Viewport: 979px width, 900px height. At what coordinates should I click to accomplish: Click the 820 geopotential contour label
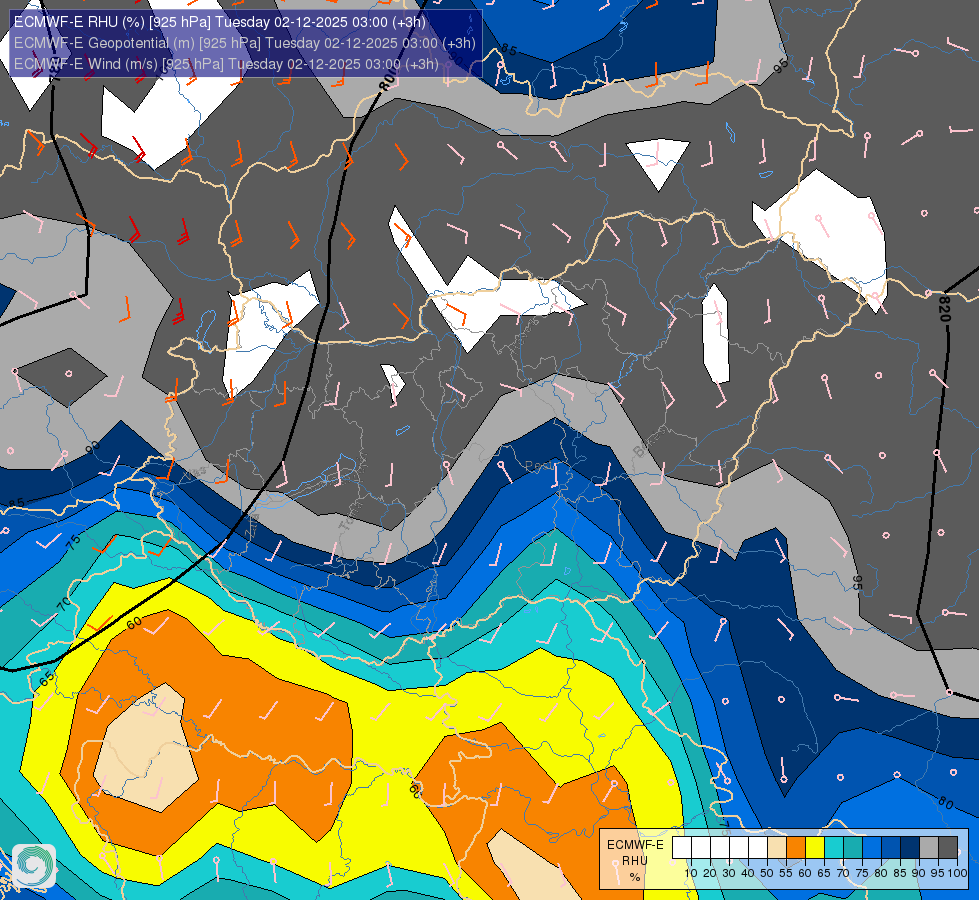click(x=945, y=309)
